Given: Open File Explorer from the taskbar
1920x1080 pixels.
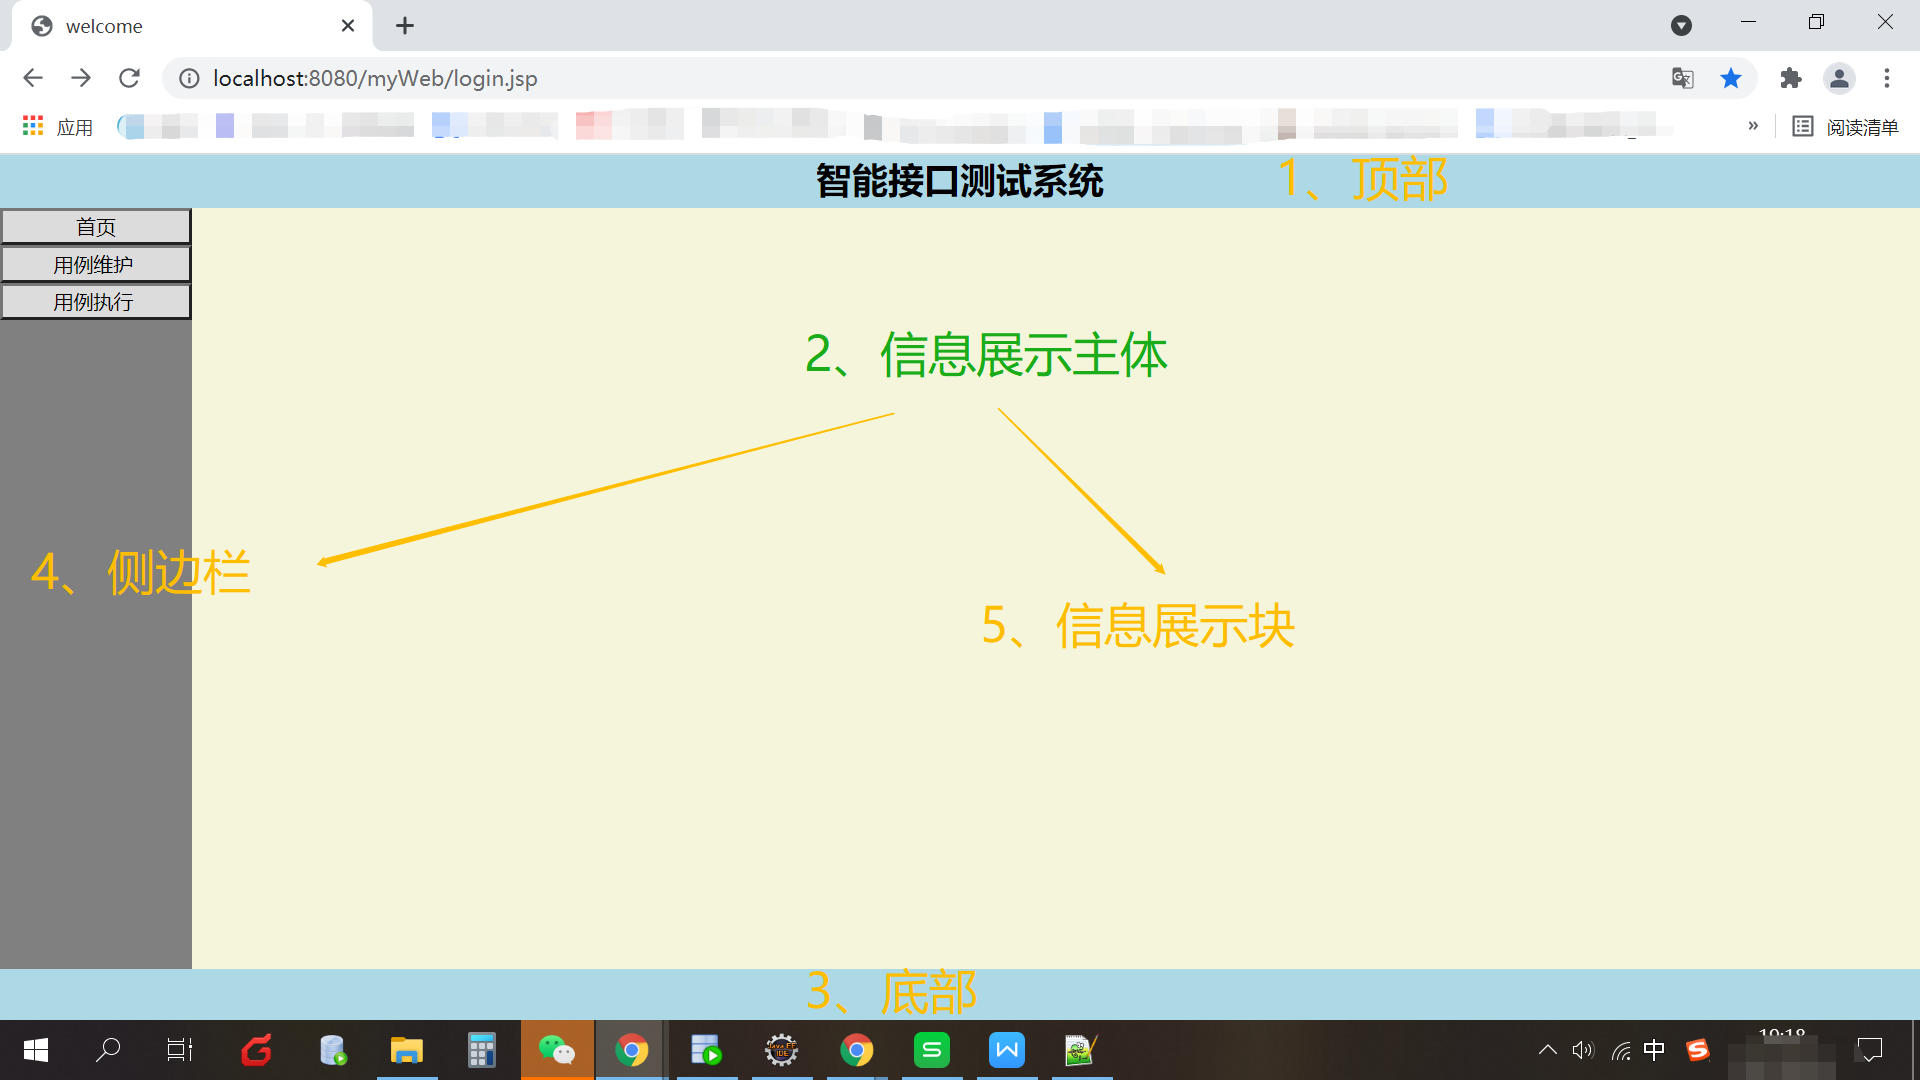Looking at the screenshot, I should point(406,1050).
